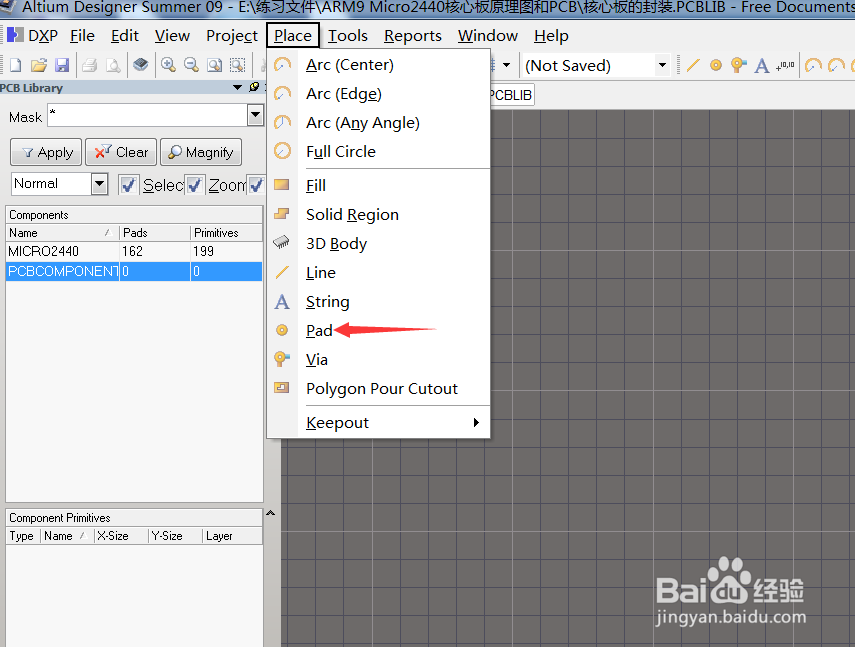This screenshot has width=855, height=647.
Task: Open the 3D layer stack icon
Action: tap(141, 65)
